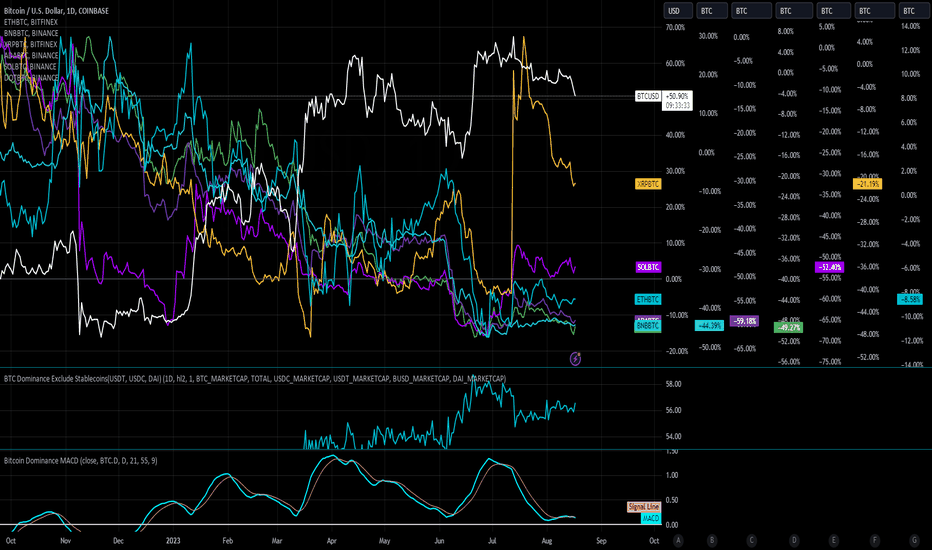This screenshot has width=932, height=550.
Task: Click the yellow XRPBTC series label
Action: point(648,184)
